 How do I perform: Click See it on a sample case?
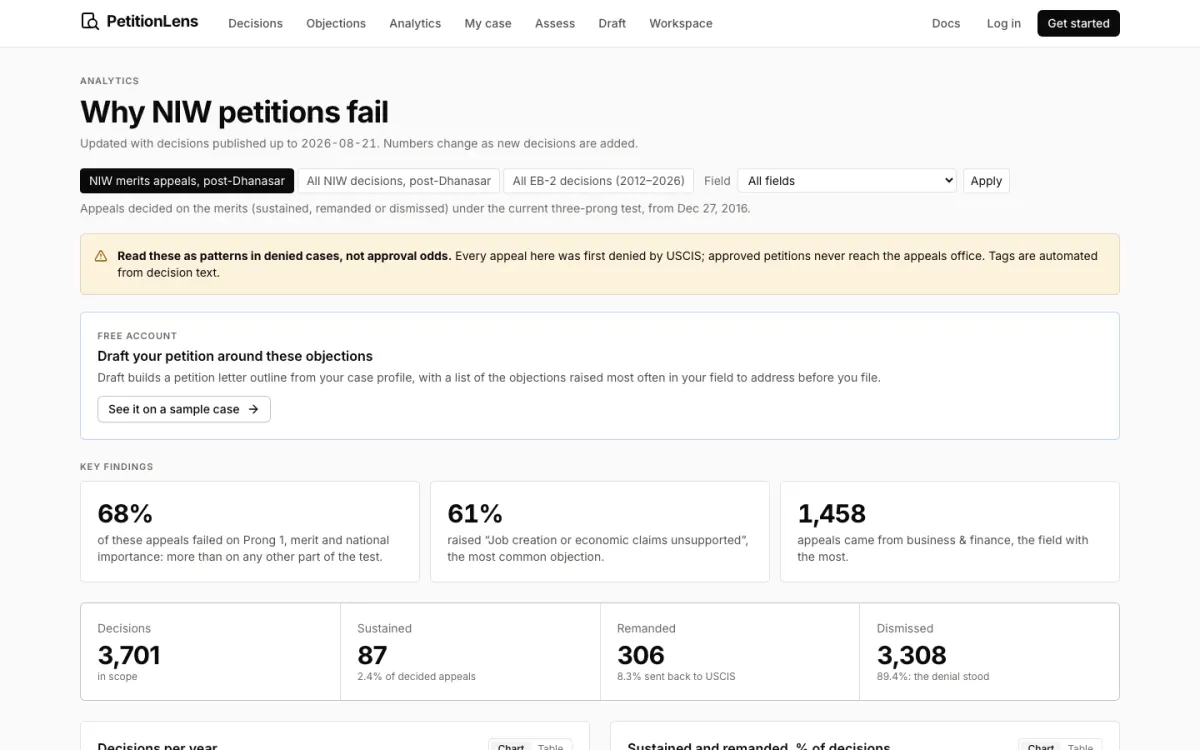point(184,409)
